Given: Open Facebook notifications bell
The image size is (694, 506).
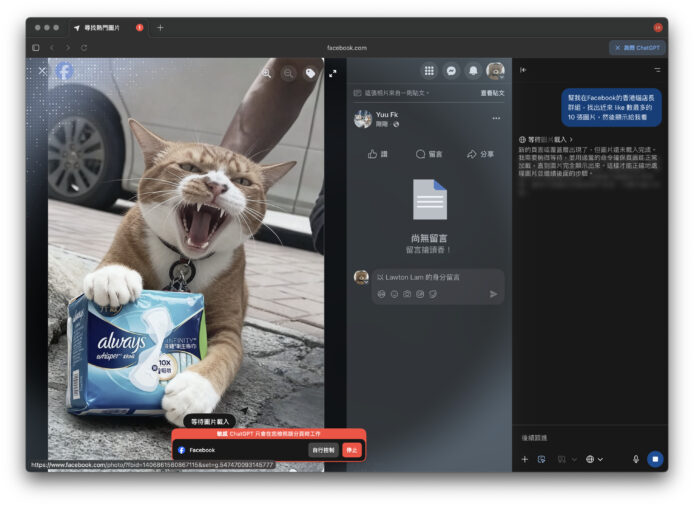Looking at the screenshot, I should (x=473, y=71).
